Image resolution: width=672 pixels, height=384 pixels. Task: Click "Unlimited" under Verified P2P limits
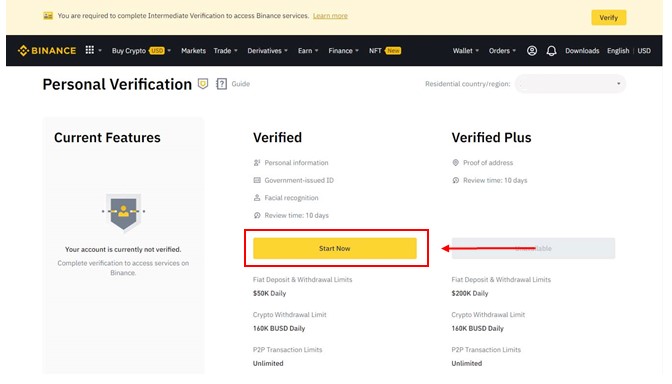268,363
